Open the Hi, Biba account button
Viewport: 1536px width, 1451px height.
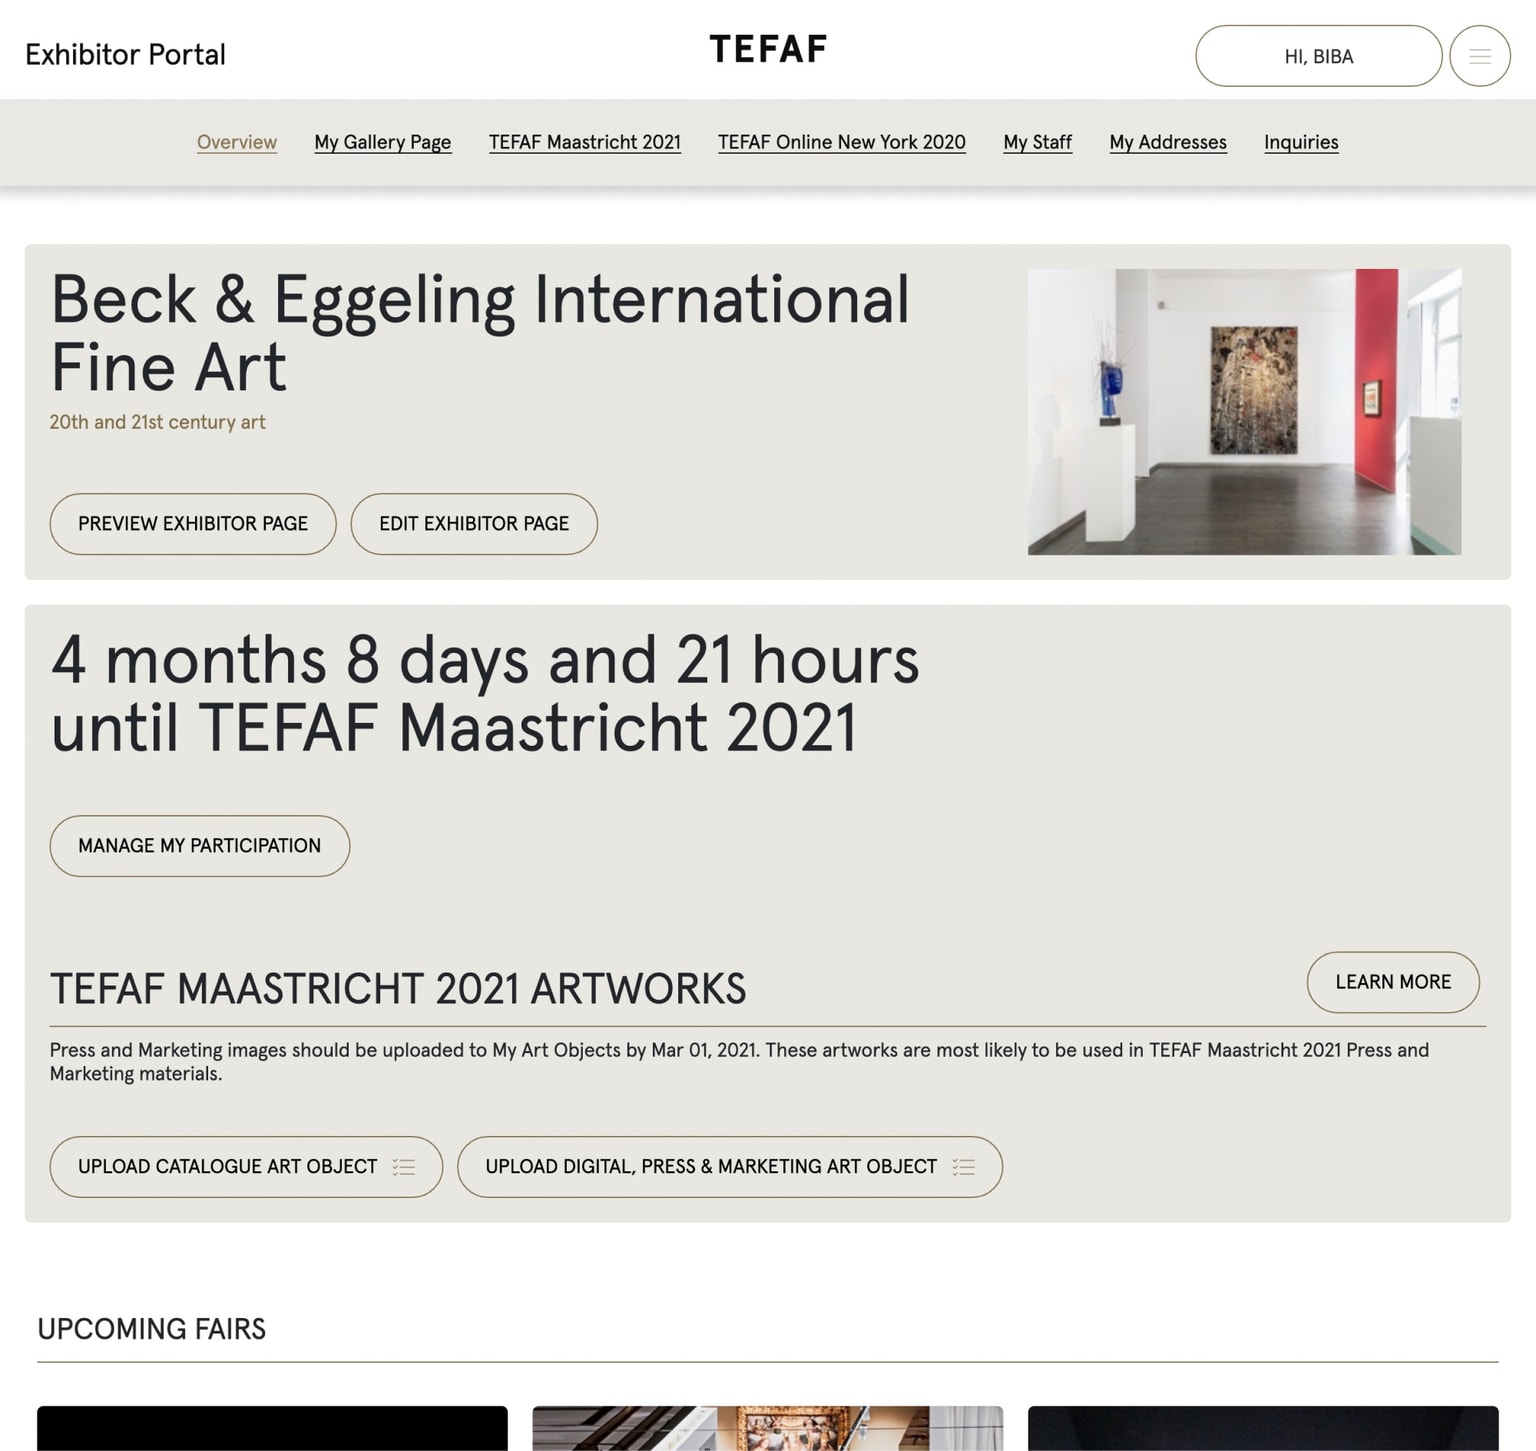[x=1317, y=56]
